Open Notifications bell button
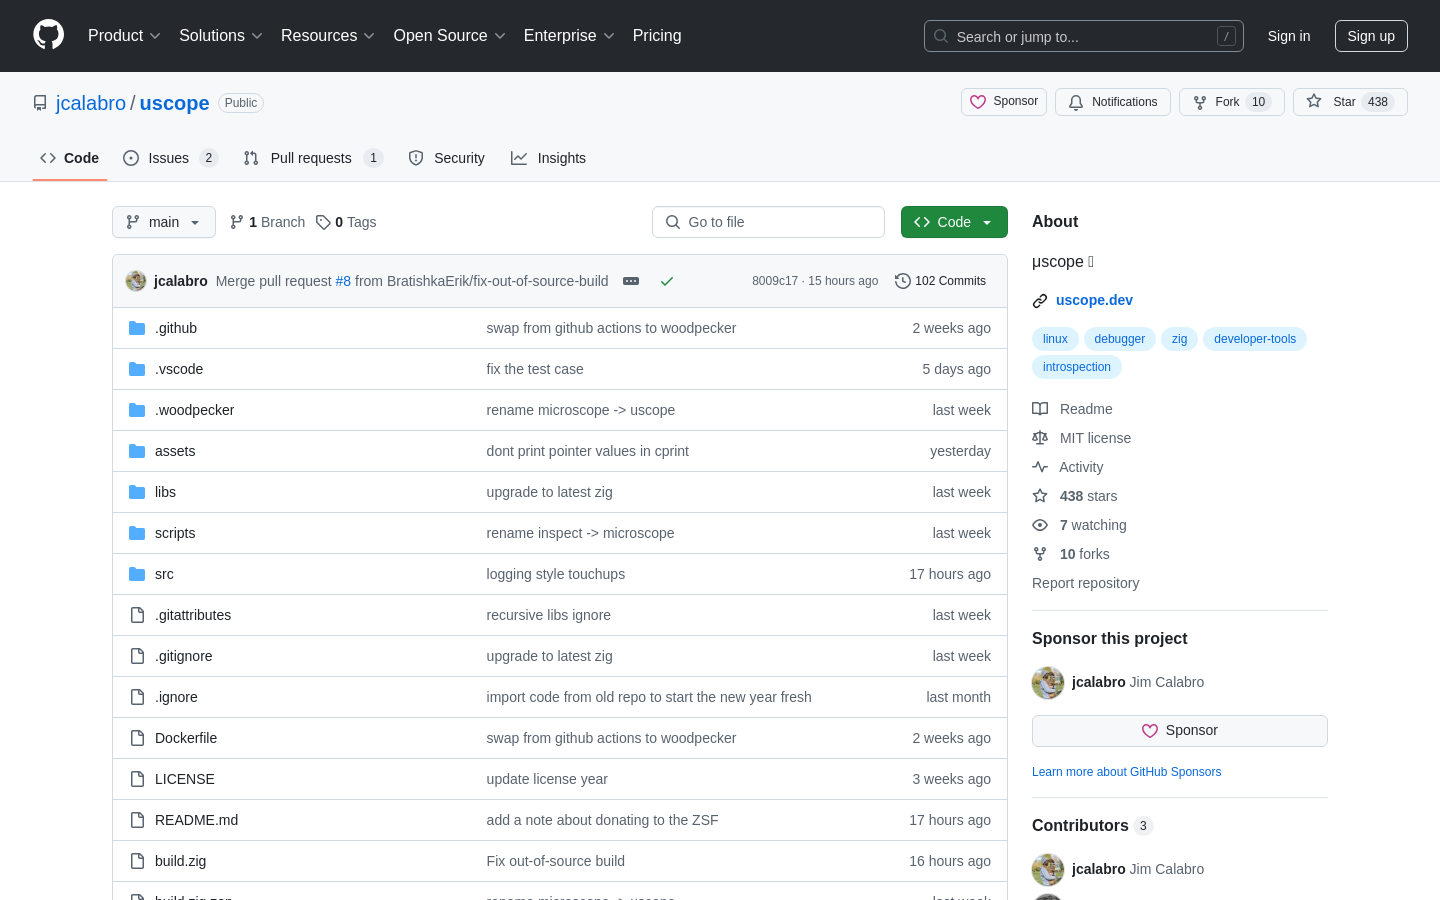The height and width of the screenshot is (900, 1440). coord(1113,102)
